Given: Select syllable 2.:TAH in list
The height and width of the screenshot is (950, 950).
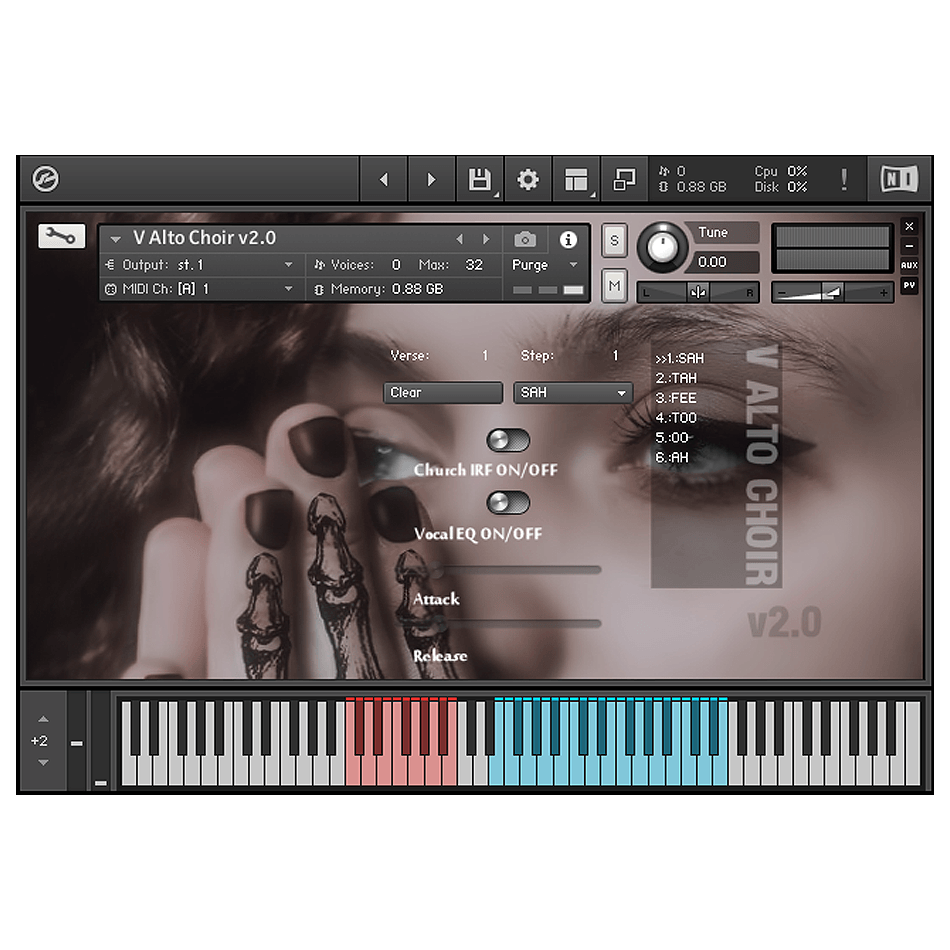Looking at the screenshot, I should (x=676, y=378).
